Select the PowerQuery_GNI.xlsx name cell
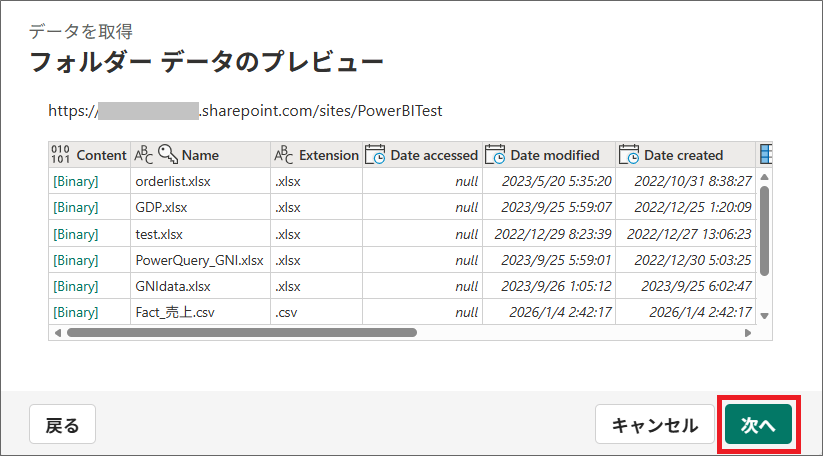The width and height of the screenshot is (823, 456). coord(199,260)
